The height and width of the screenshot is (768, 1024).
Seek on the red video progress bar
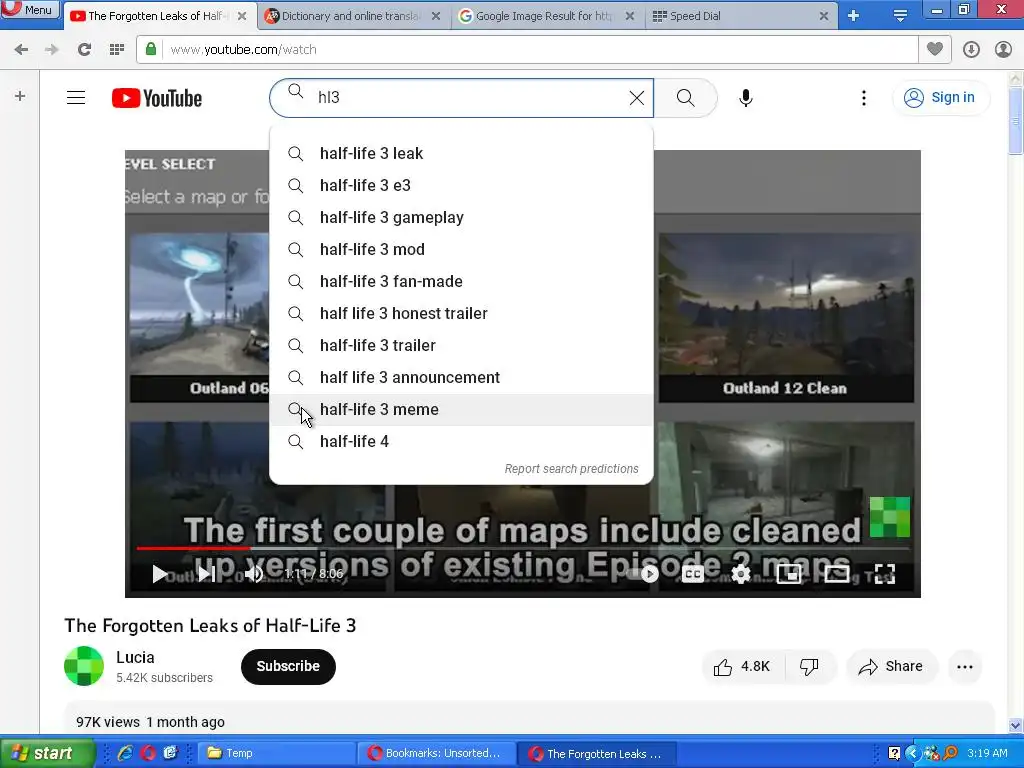pos(522,548)
